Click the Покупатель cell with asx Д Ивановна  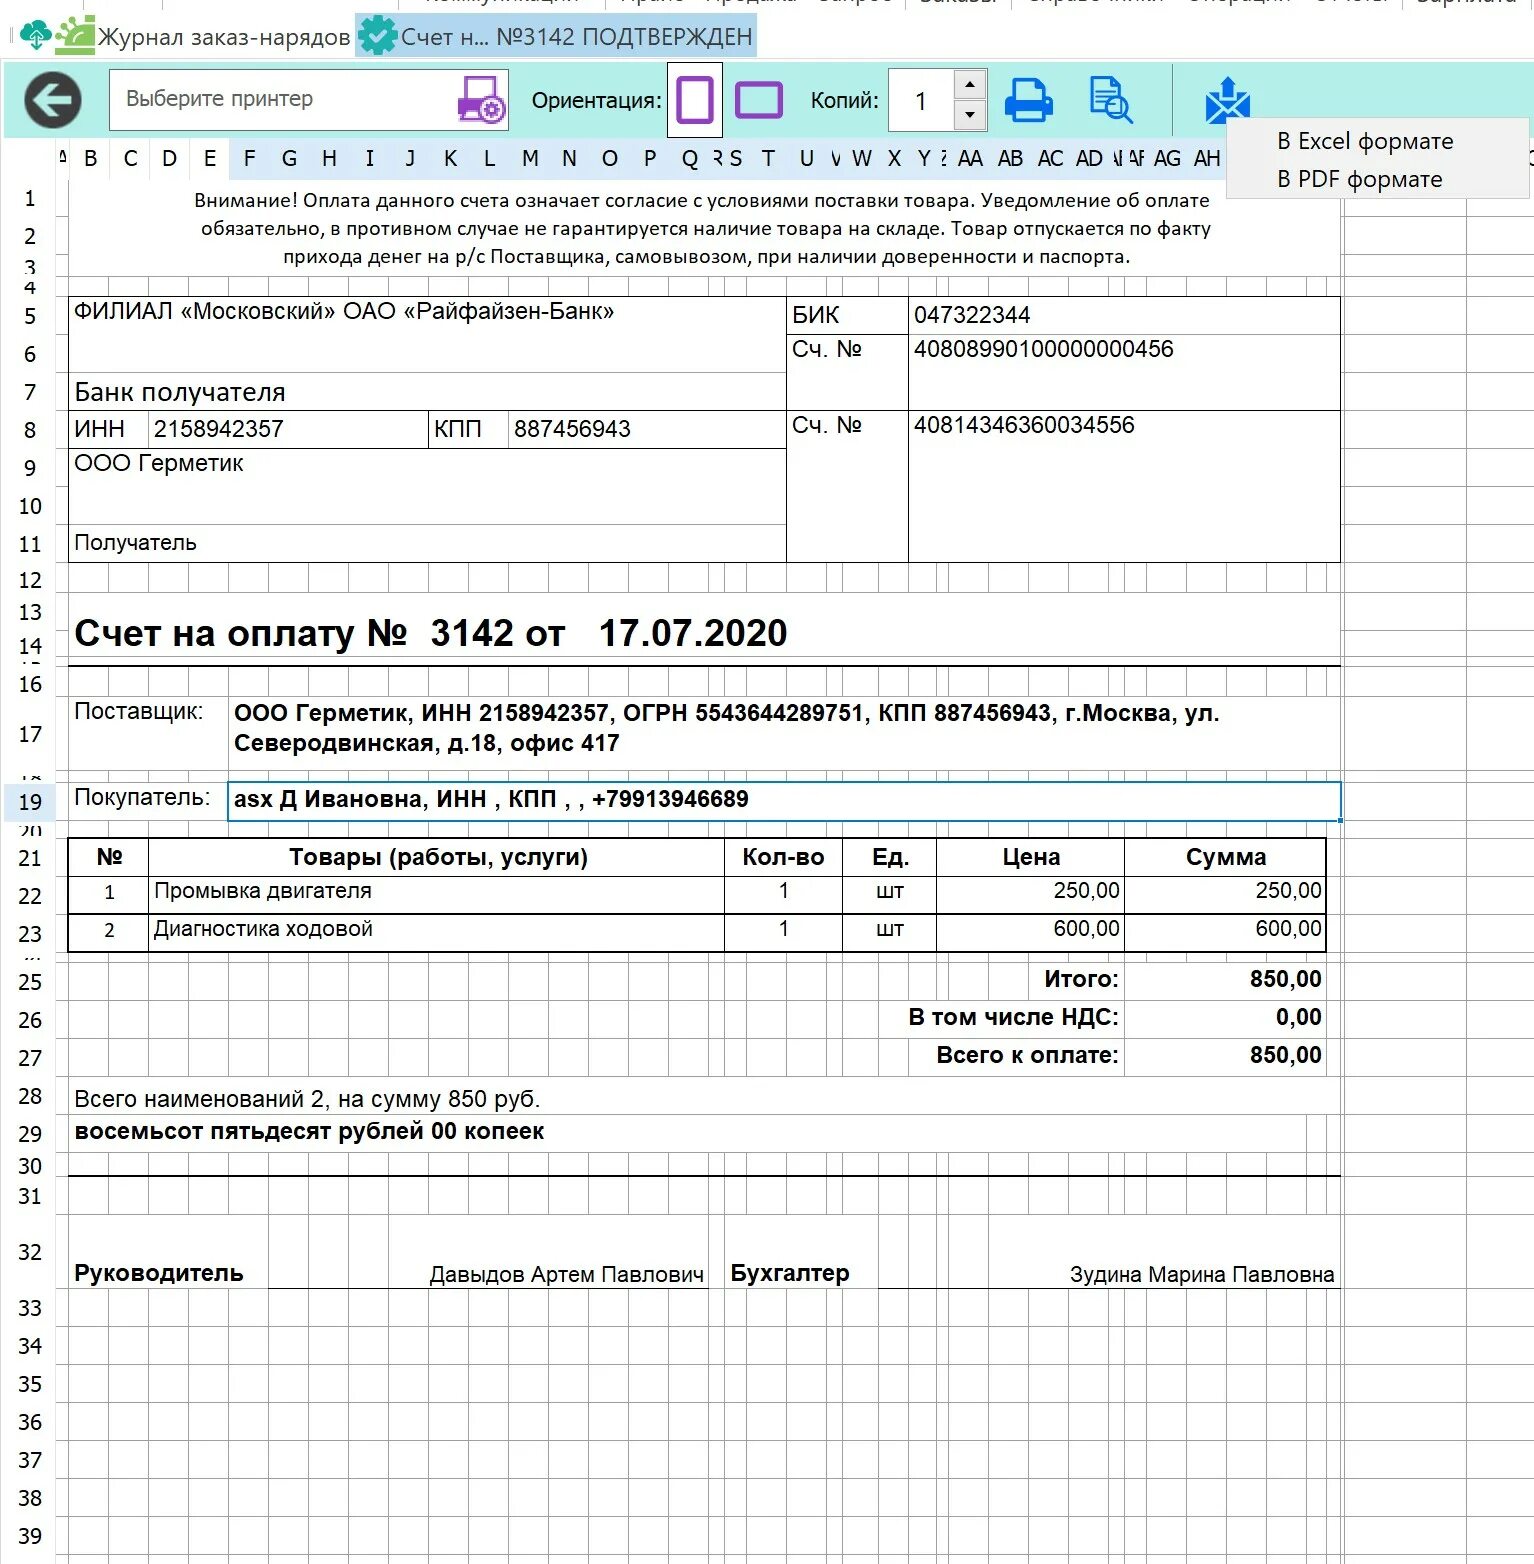(784, 801)
